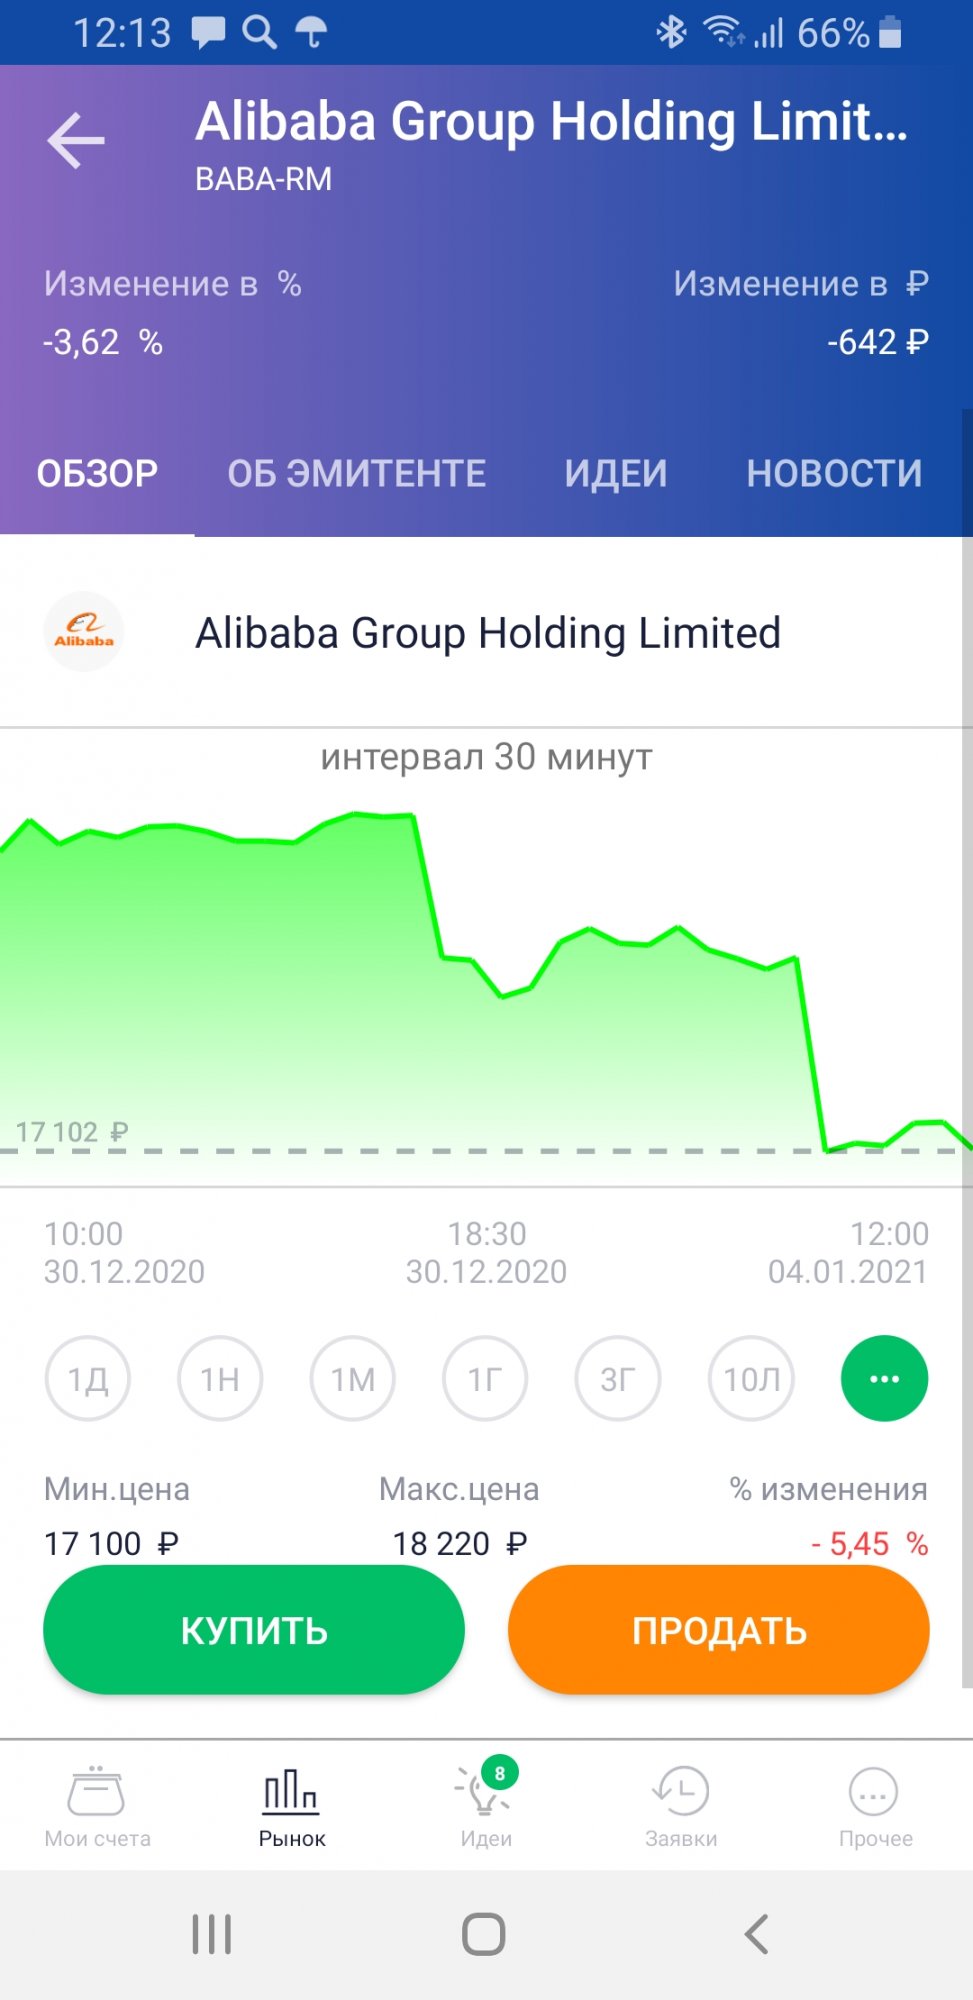Select the 1Д chart period
This screenshot has height=2000, width=973.
point(88,1379)
